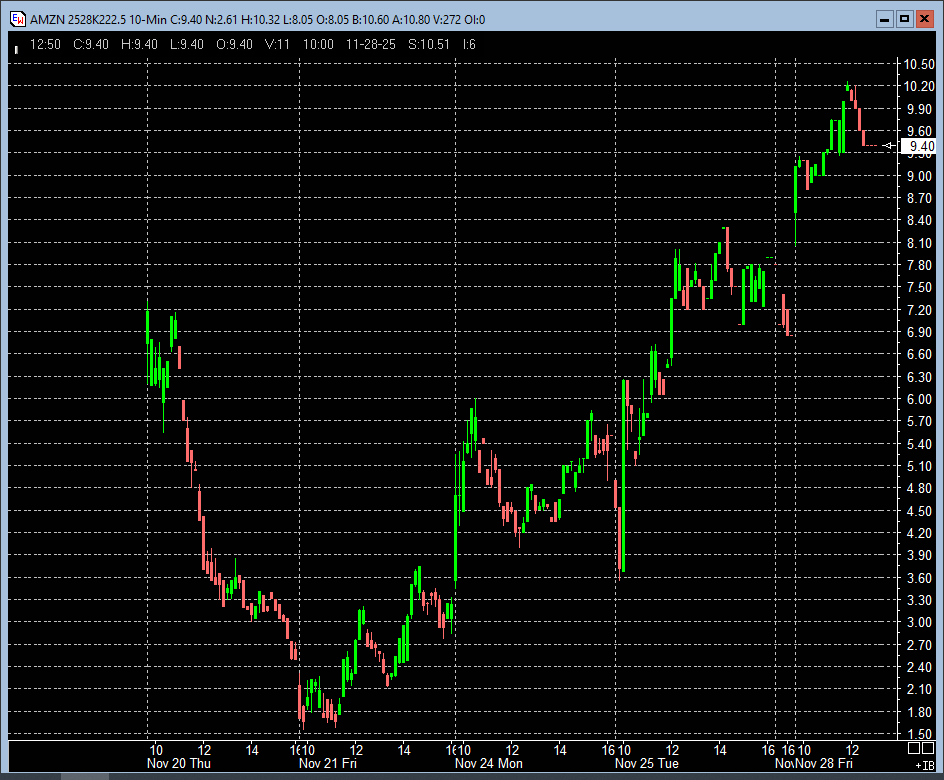
Task: Click the chart app icon in title bar
Action: coord(18,19)
